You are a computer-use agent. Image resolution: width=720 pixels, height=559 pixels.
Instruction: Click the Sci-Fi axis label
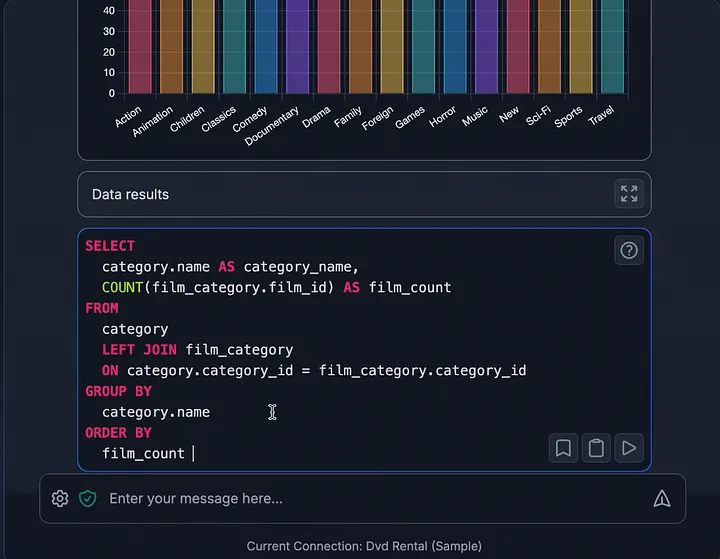pos(538,115)
